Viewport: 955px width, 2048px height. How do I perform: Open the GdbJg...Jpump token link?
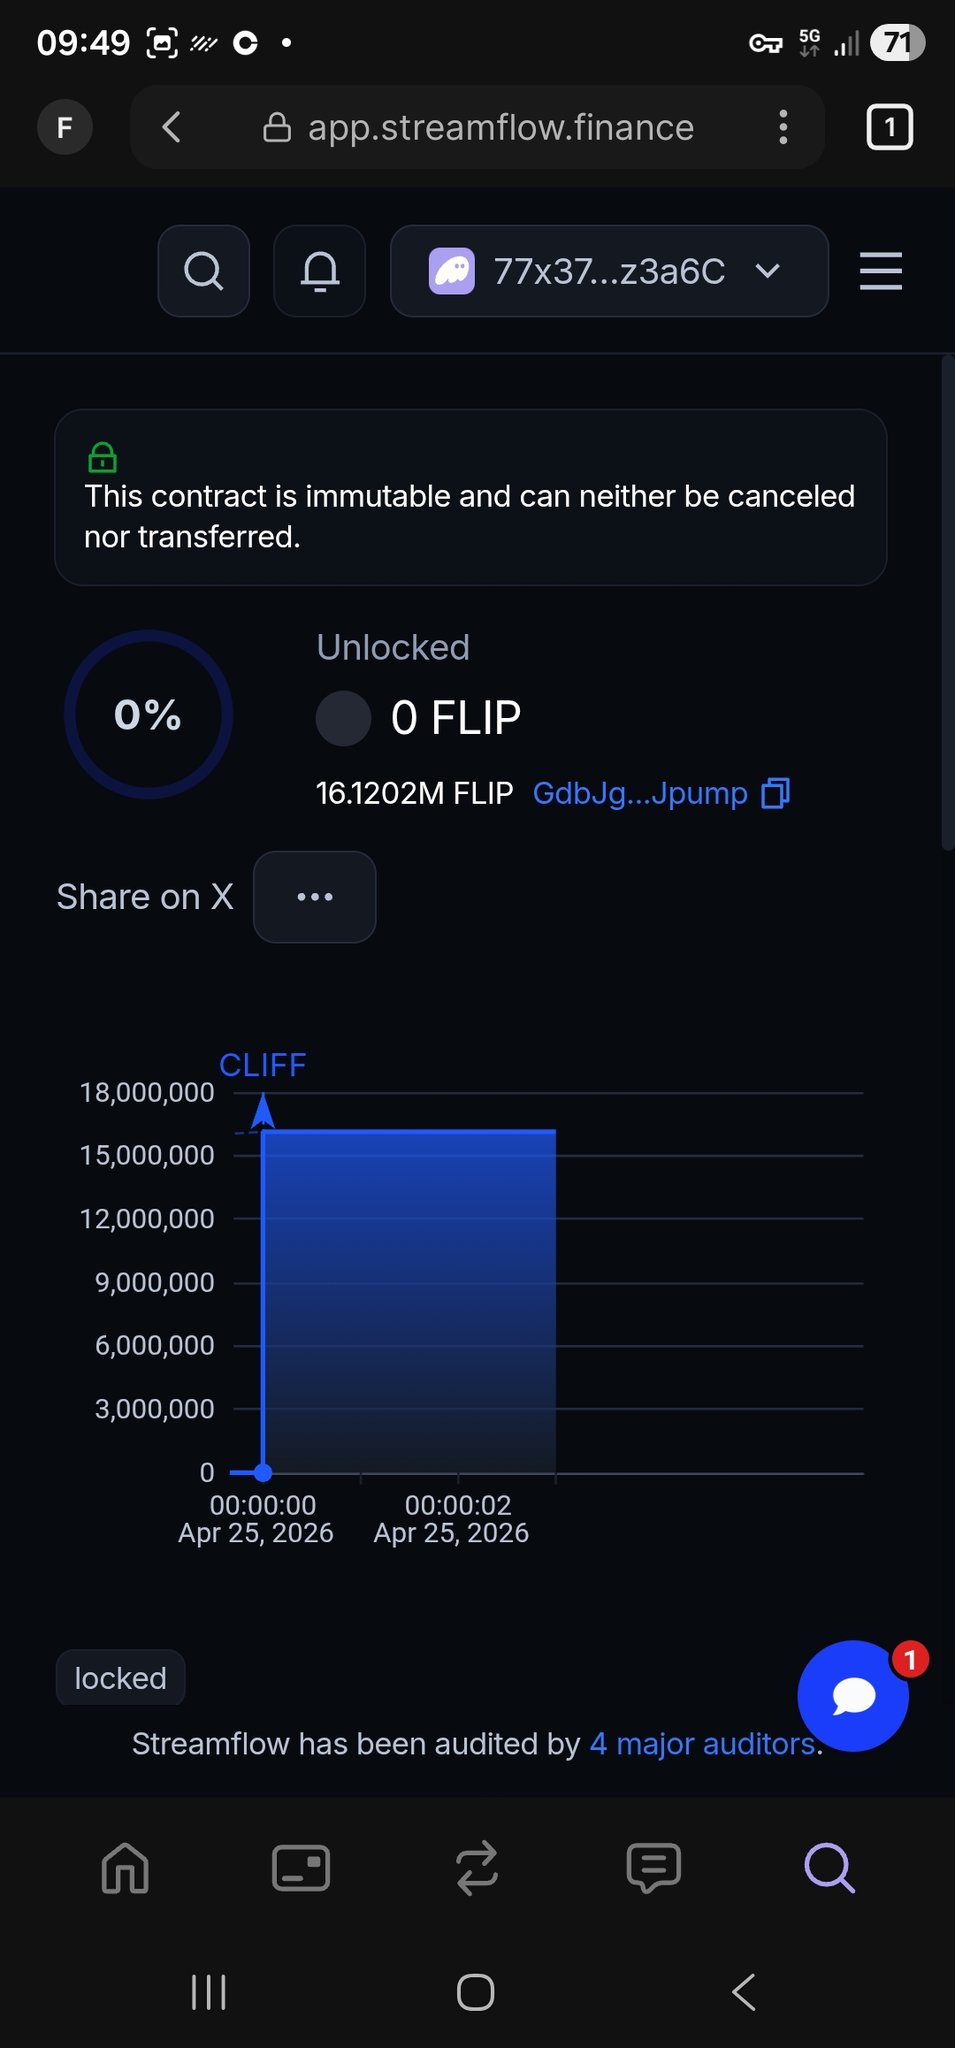pos(640,793)
